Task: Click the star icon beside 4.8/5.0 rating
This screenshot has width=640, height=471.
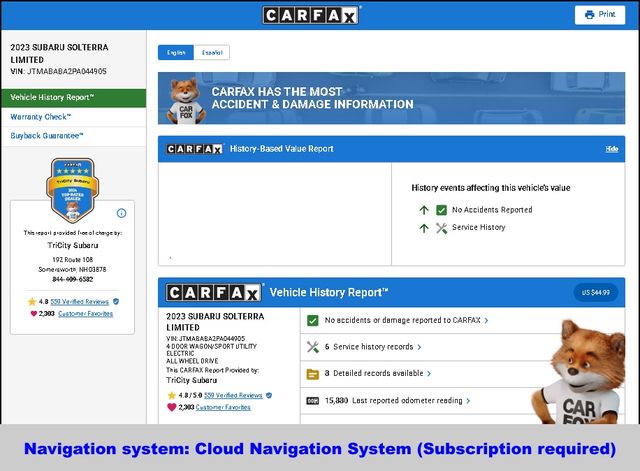Action: (171, 395)
